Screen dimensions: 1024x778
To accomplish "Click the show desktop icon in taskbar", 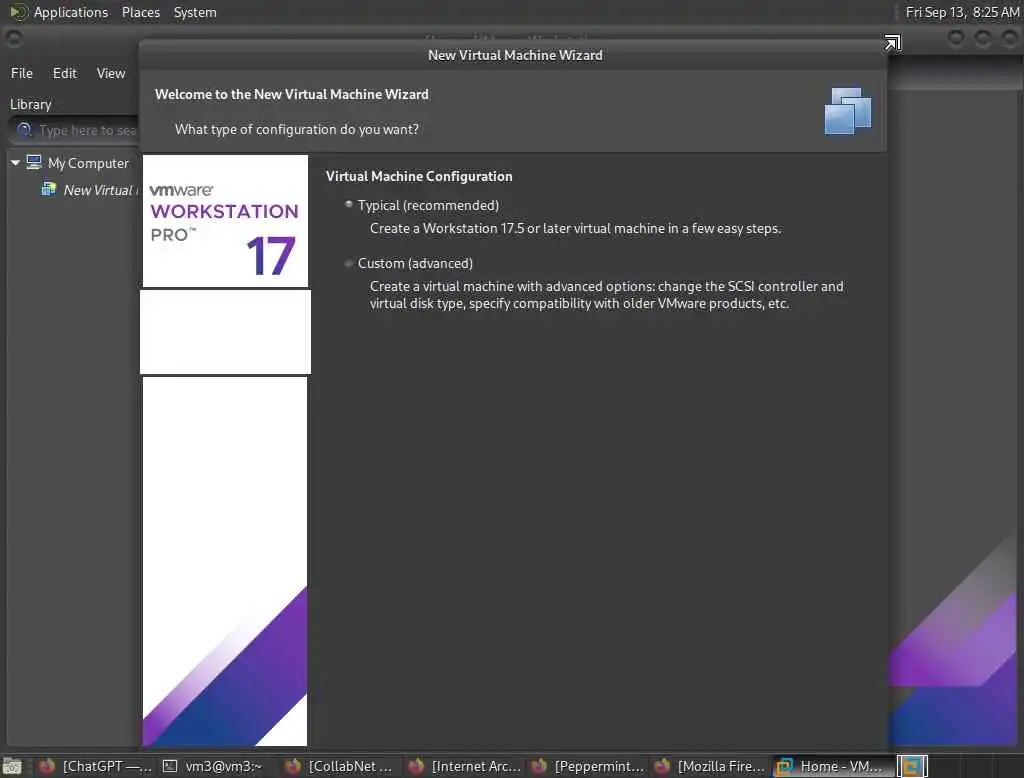I will (12, 766).
